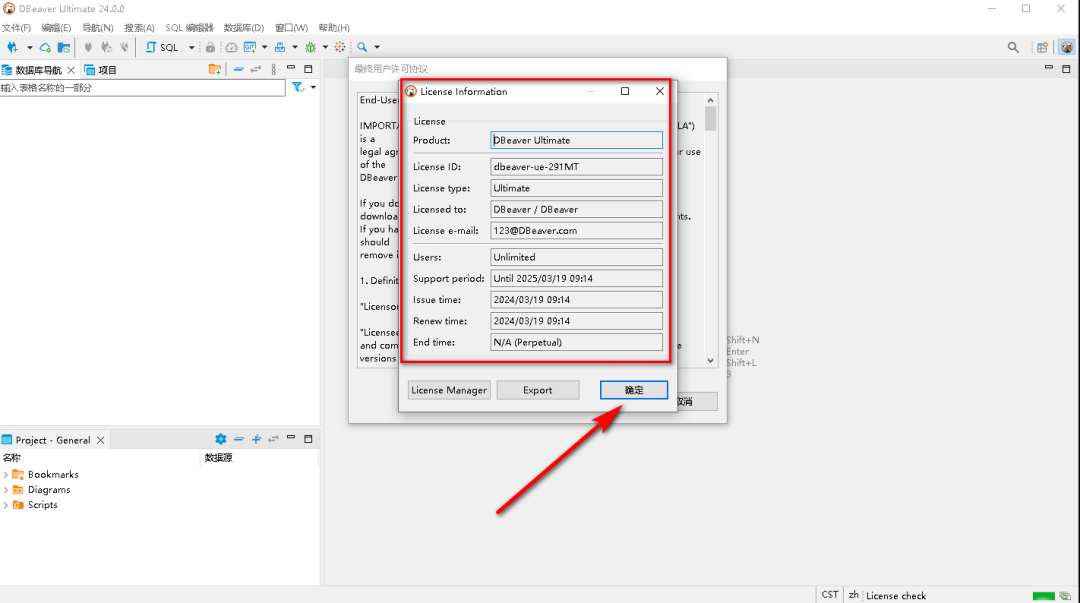1080x603 pixels.
Task: Click the blue plus icon in Project panel
Action: tap(256, 439)
